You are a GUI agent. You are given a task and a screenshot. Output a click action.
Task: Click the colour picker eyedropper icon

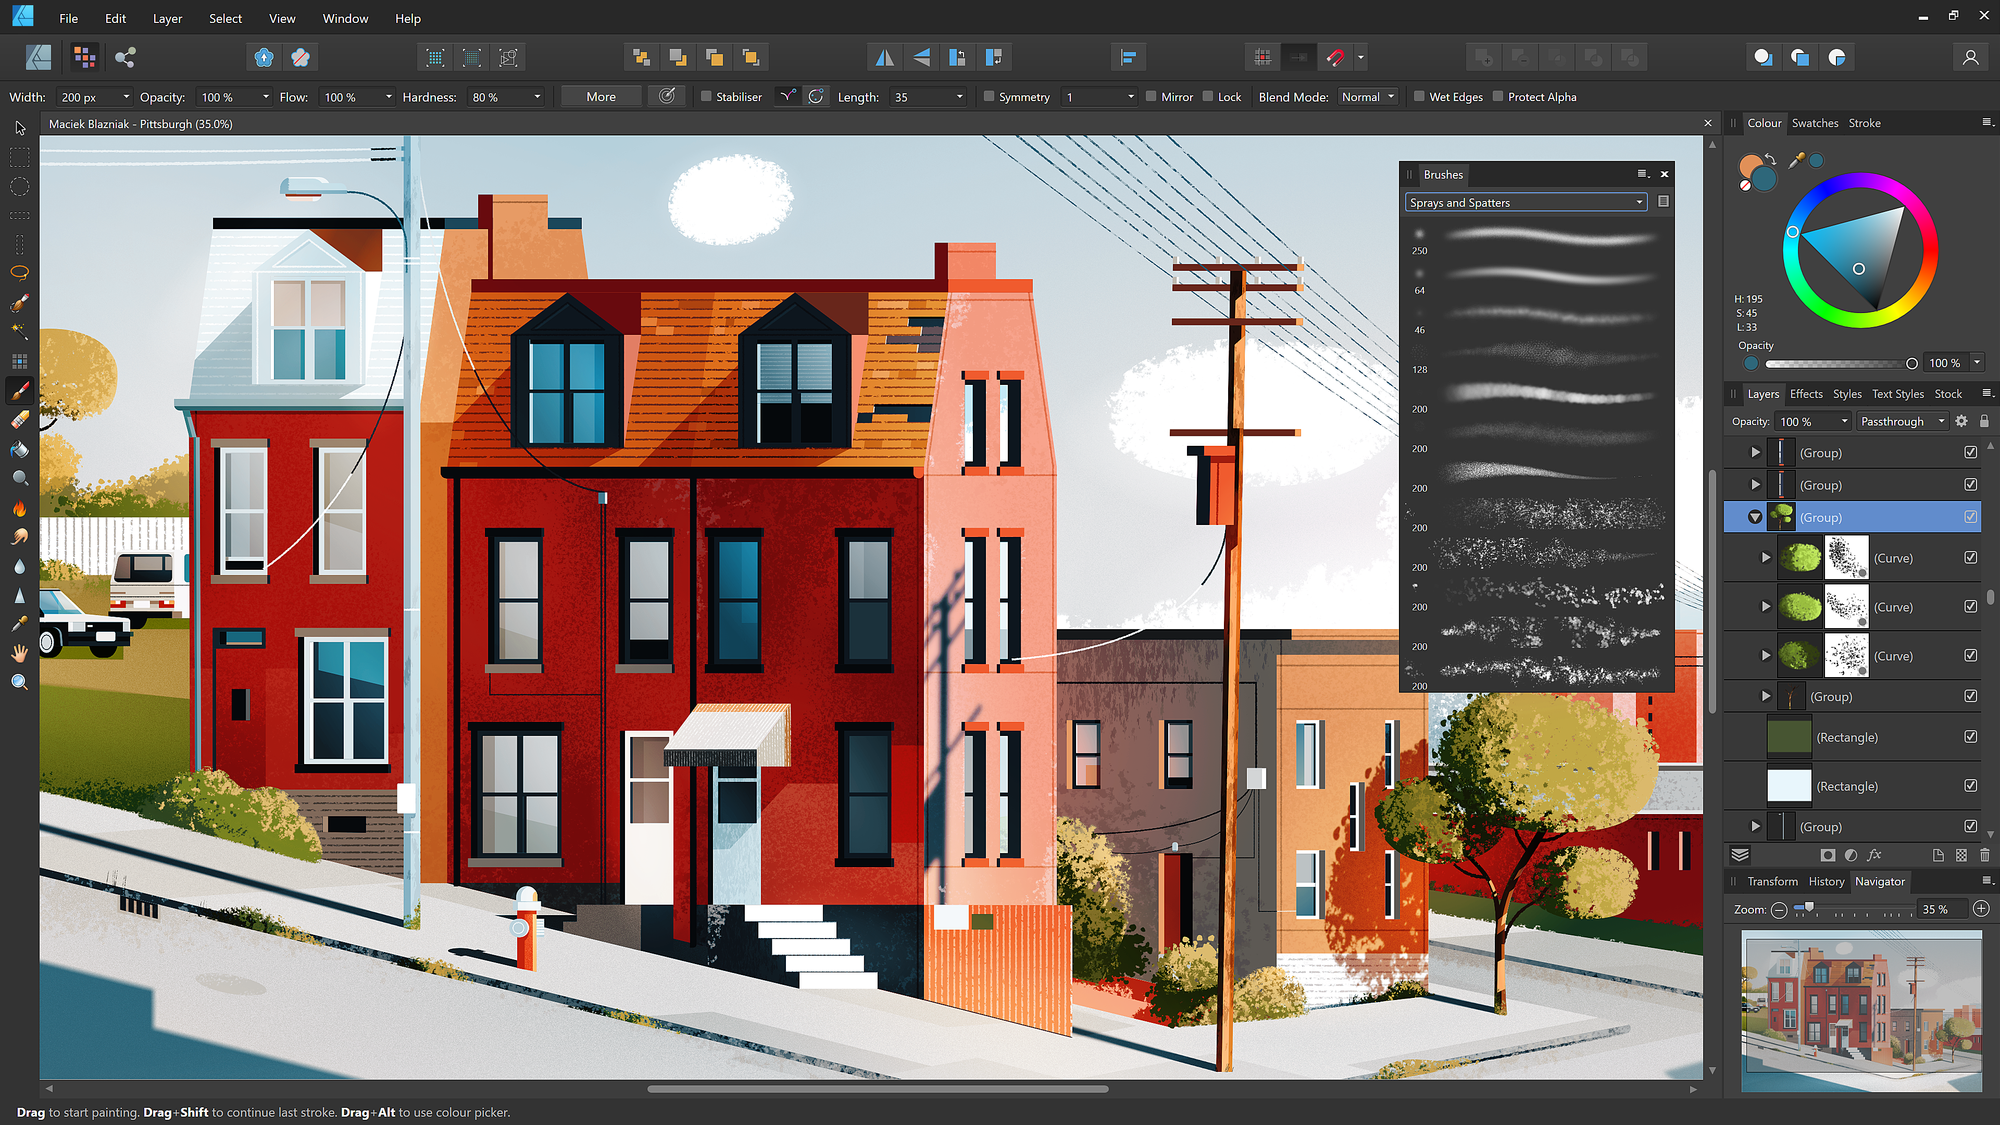point(1797,160)
